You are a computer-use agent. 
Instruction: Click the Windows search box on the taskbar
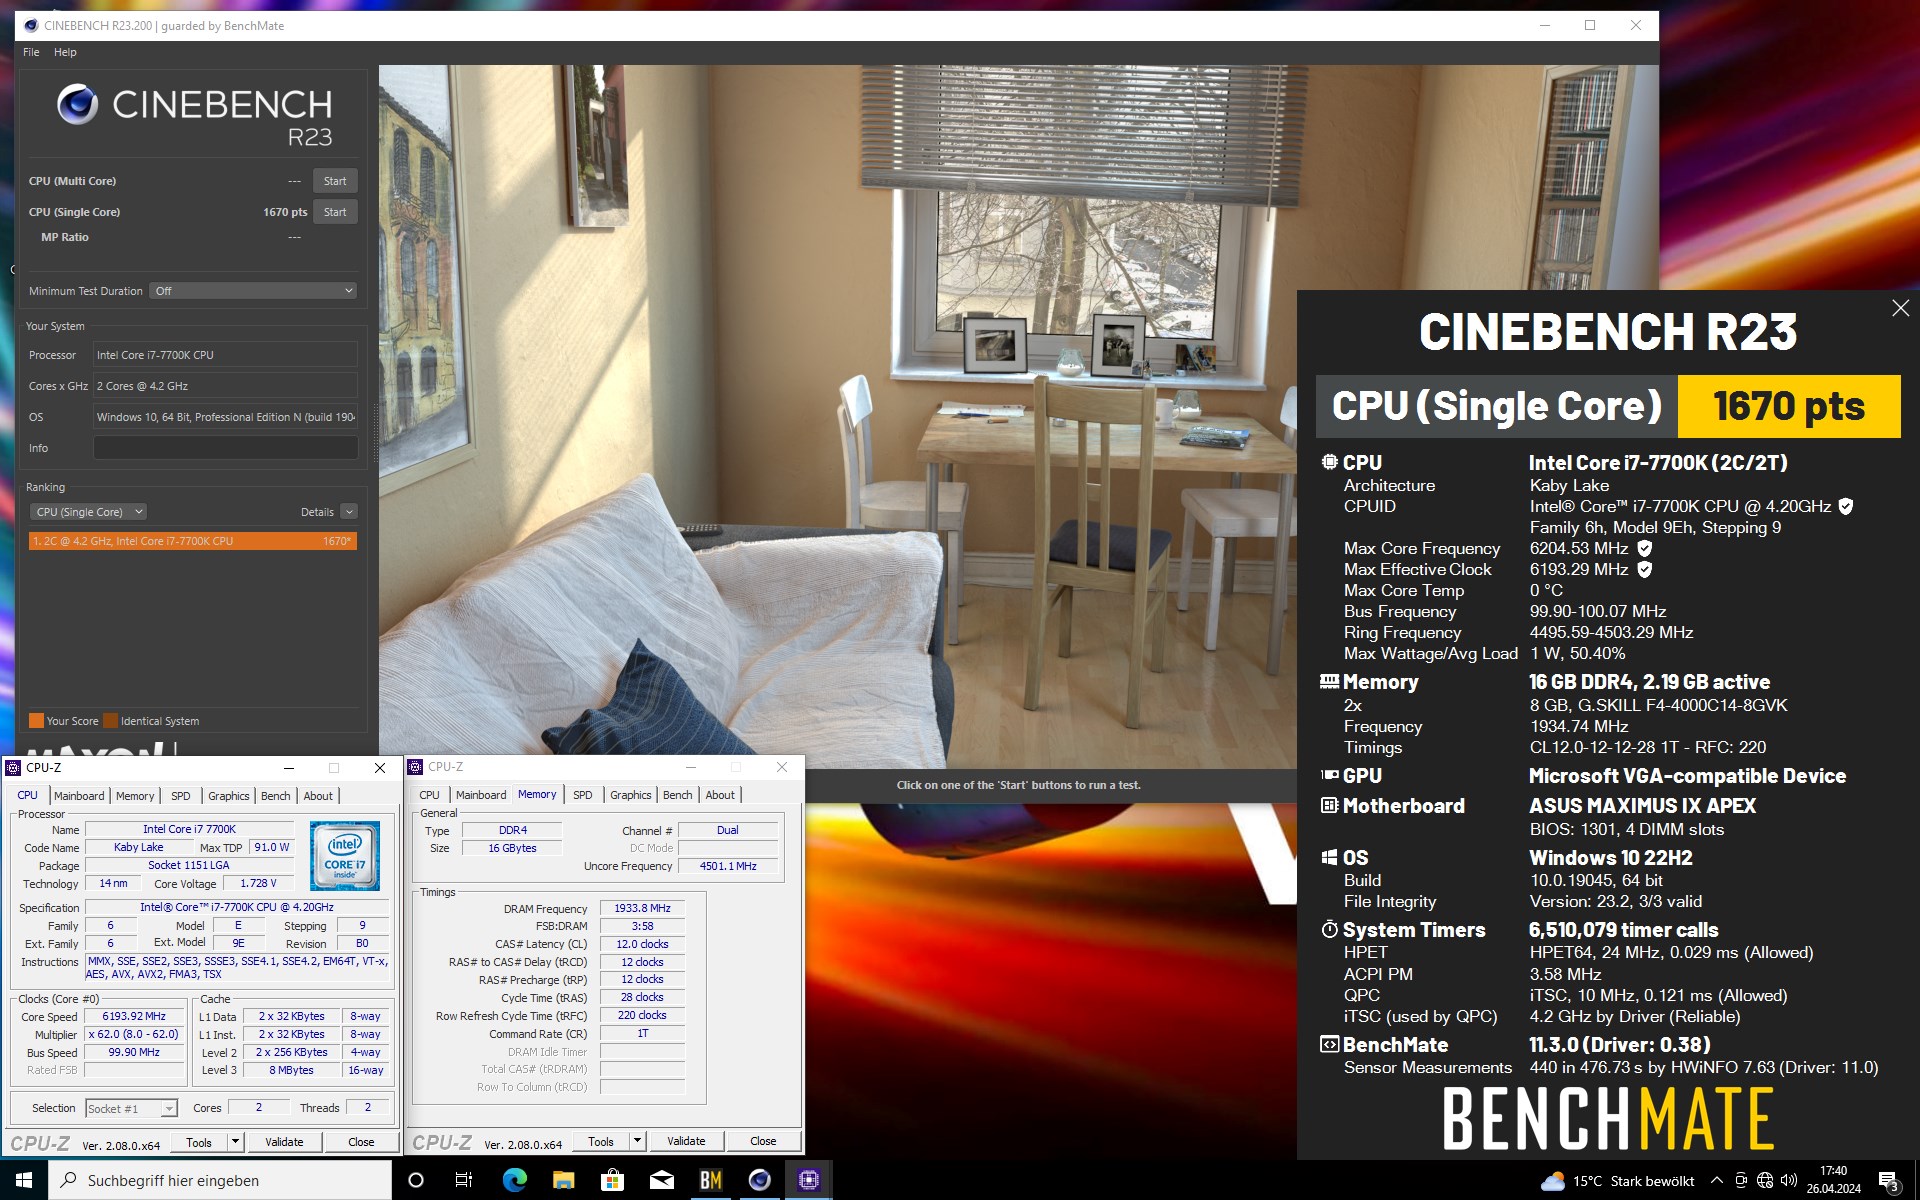coord(220,1180)
